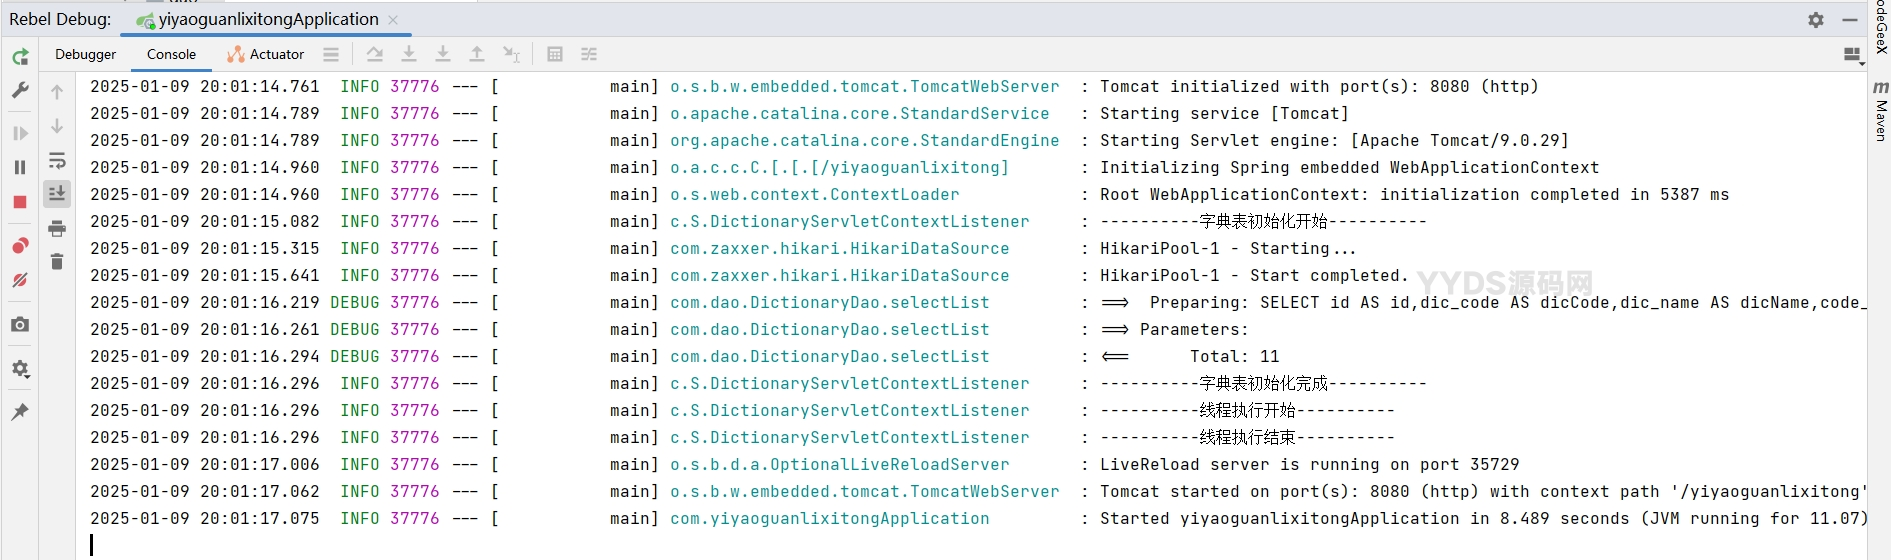The image size is (1891, 560).
Task: Open debugger settings gear dropdown in sidebar
Action: (20, 369)
